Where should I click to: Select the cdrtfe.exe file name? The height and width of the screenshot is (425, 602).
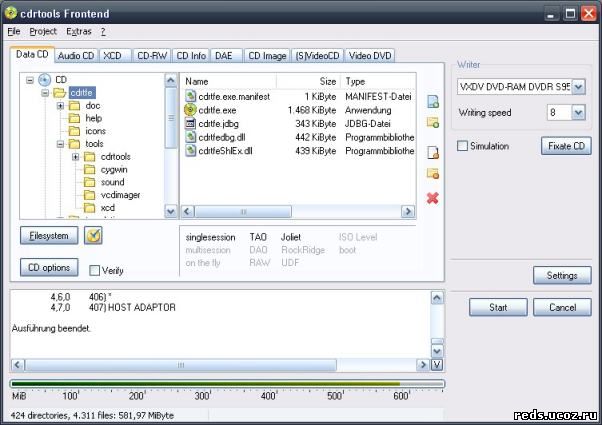(217, 110)
